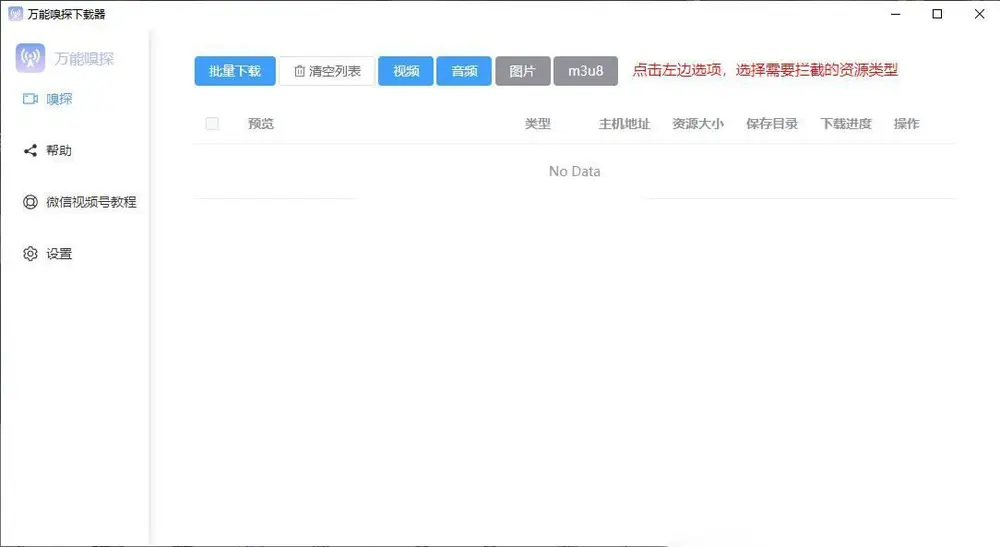Click the 微信视频号教程 lifebuoy icon
This screenshot has height=547, width=1000.
pos(30,202)
